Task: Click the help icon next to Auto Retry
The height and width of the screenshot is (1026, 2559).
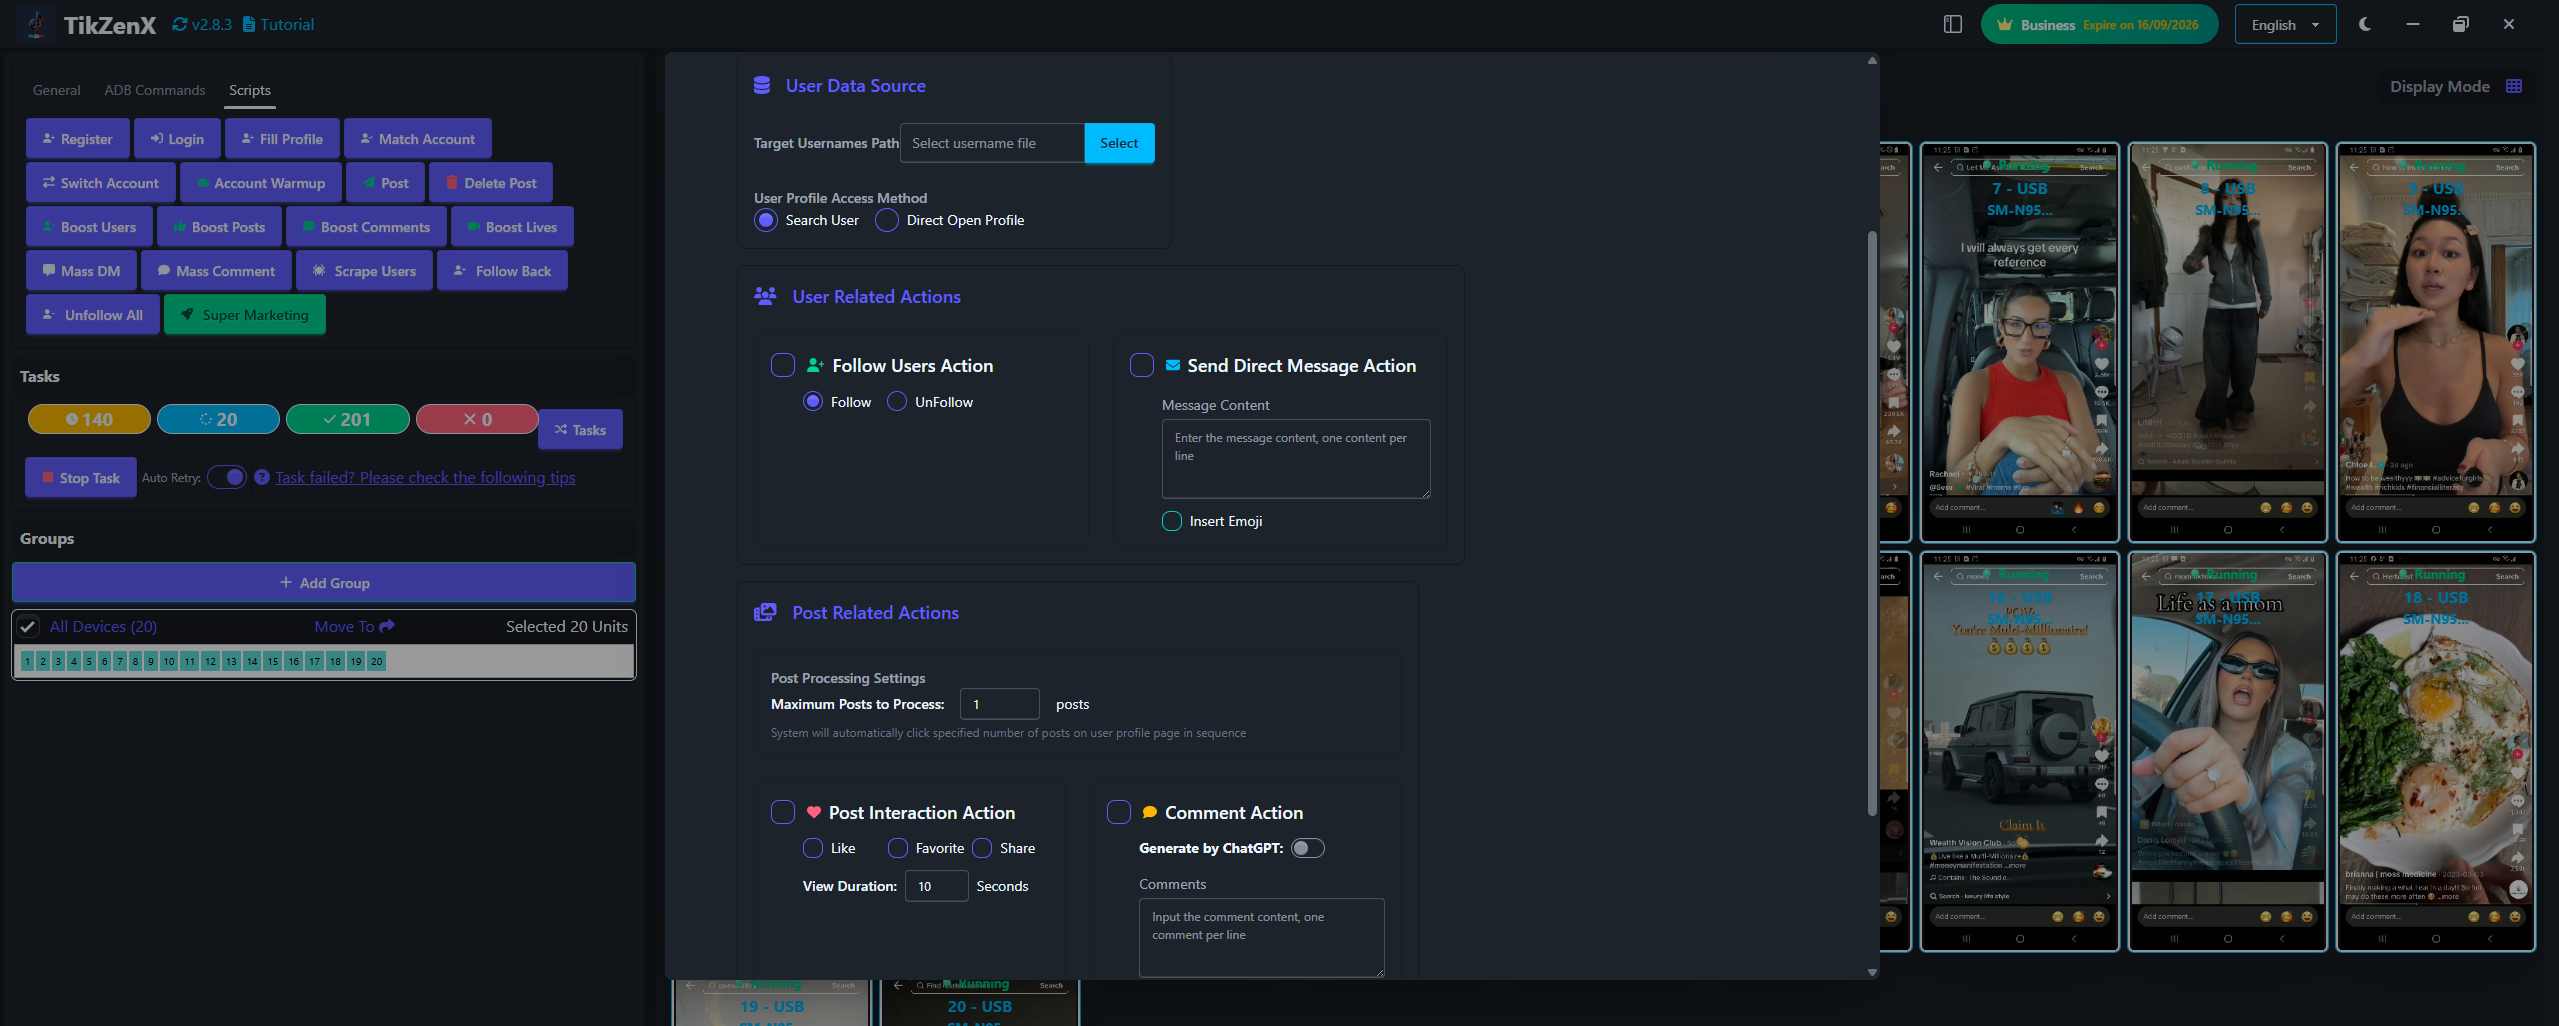Action: 262,477
